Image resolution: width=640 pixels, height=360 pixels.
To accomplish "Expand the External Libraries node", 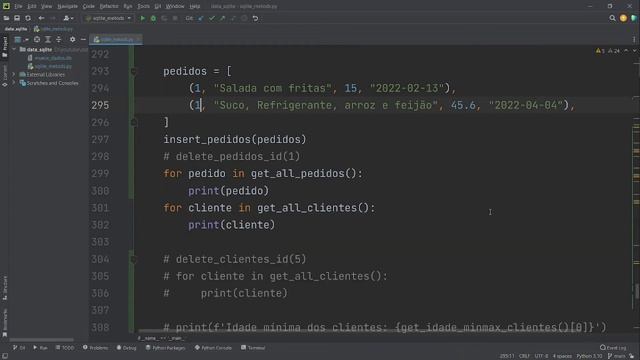I will coord(14,75).
